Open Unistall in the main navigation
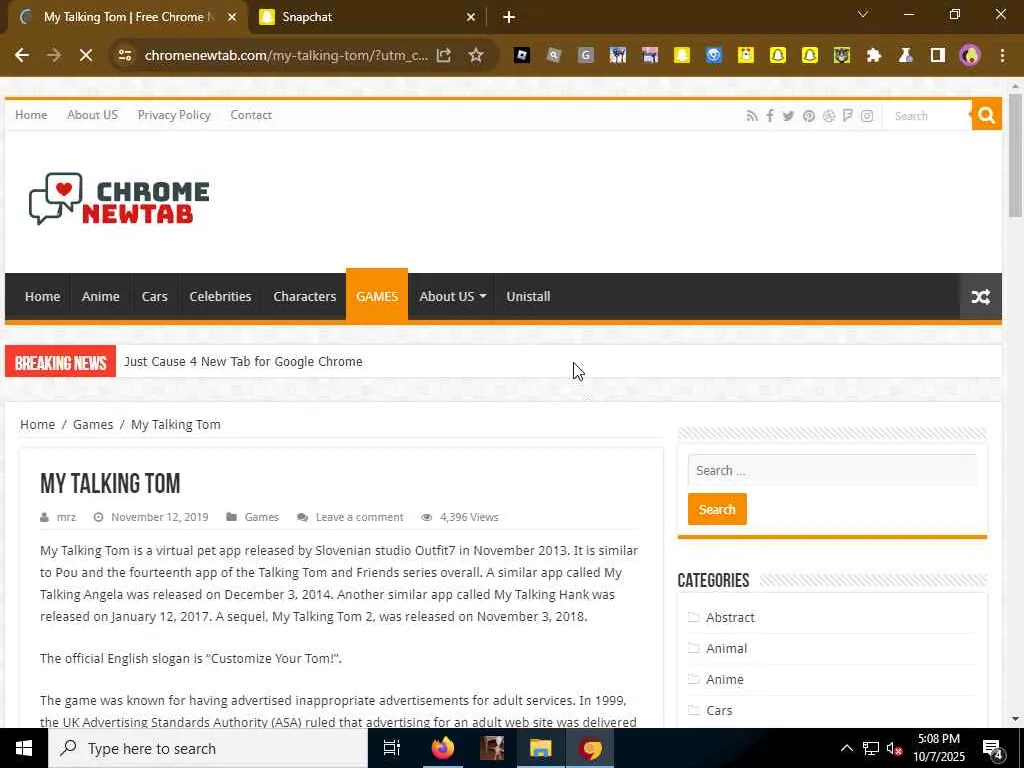1024x768 pixels. pyautogui.click(x=528, y=296)
